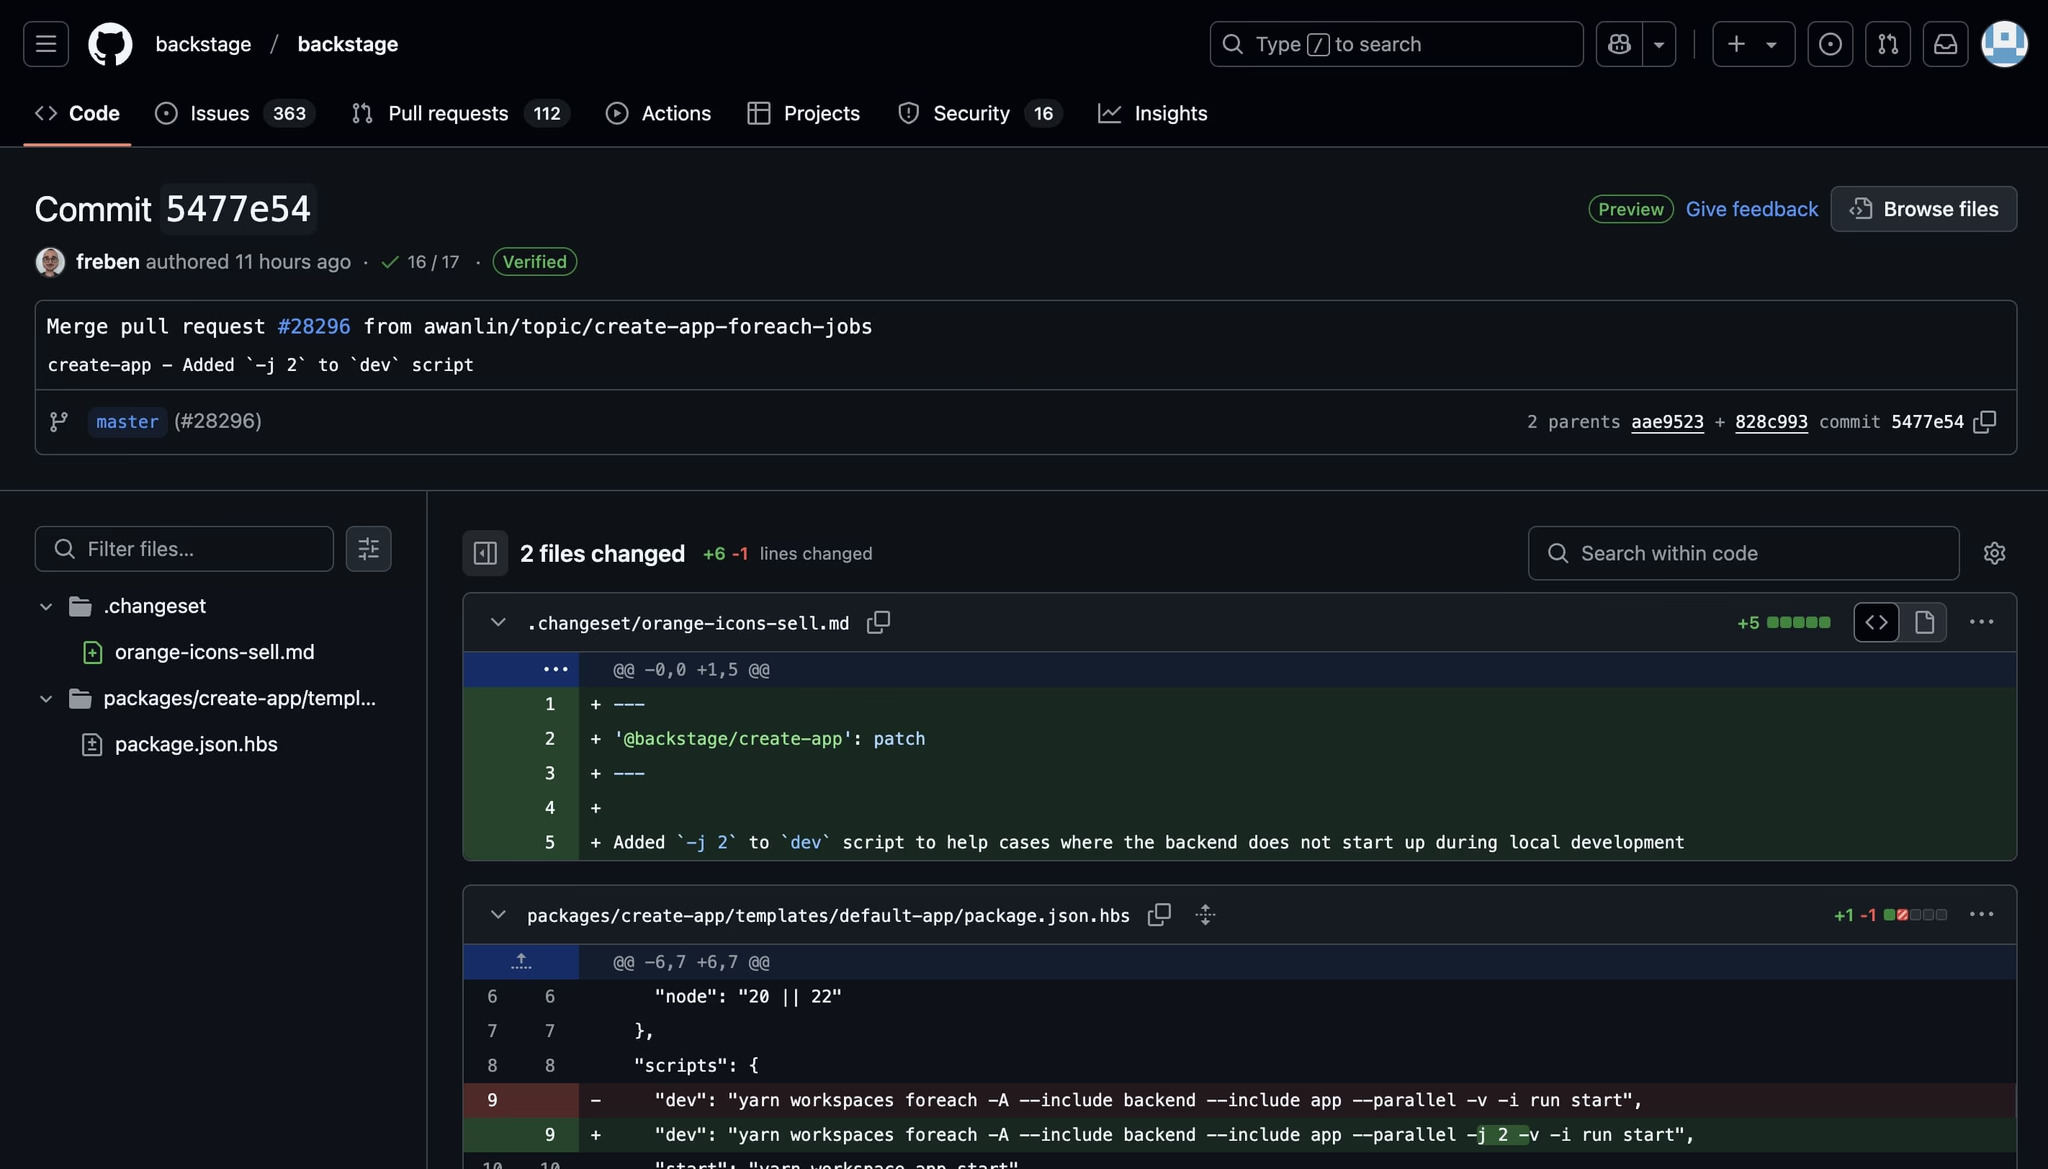Open freben's author profile
Viewport: 2048px width, 1169px height.
click(x=107, y=262)
